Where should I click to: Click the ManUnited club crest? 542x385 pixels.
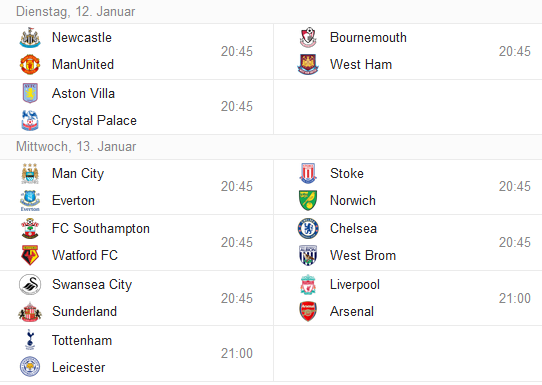tap(30, 65)
